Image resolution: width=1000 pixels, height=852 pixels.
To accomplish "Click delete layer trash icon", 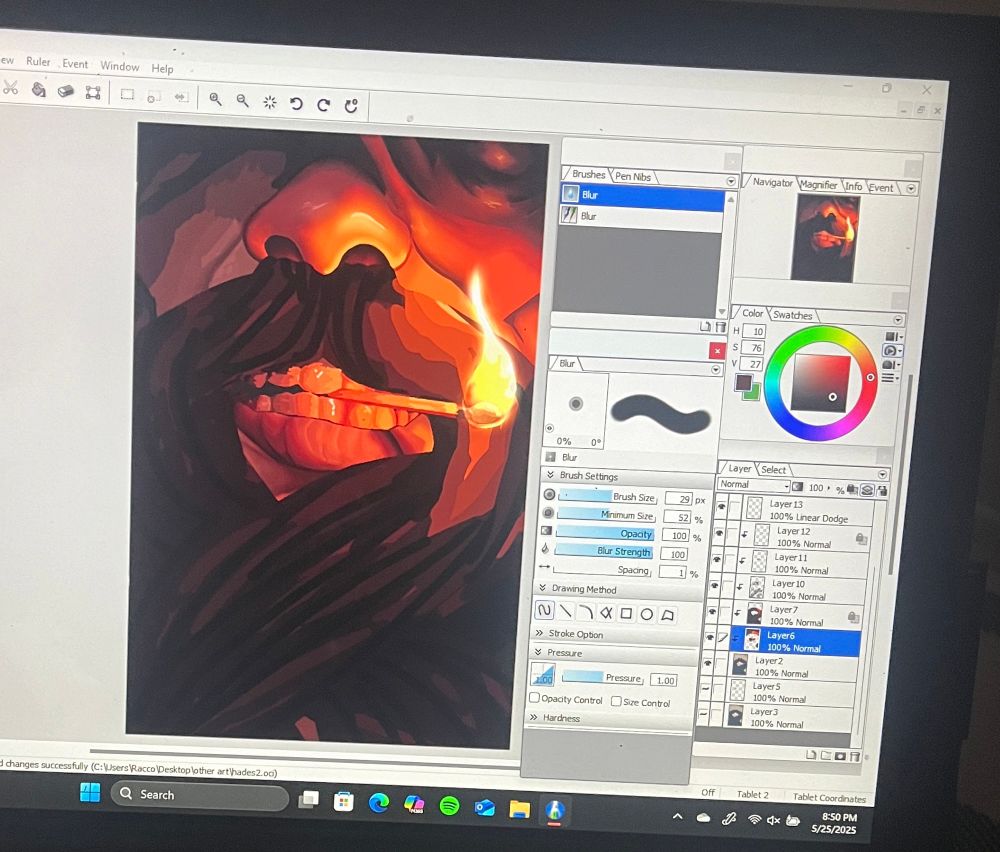I will pyautogui.click(x=855, y=757).
